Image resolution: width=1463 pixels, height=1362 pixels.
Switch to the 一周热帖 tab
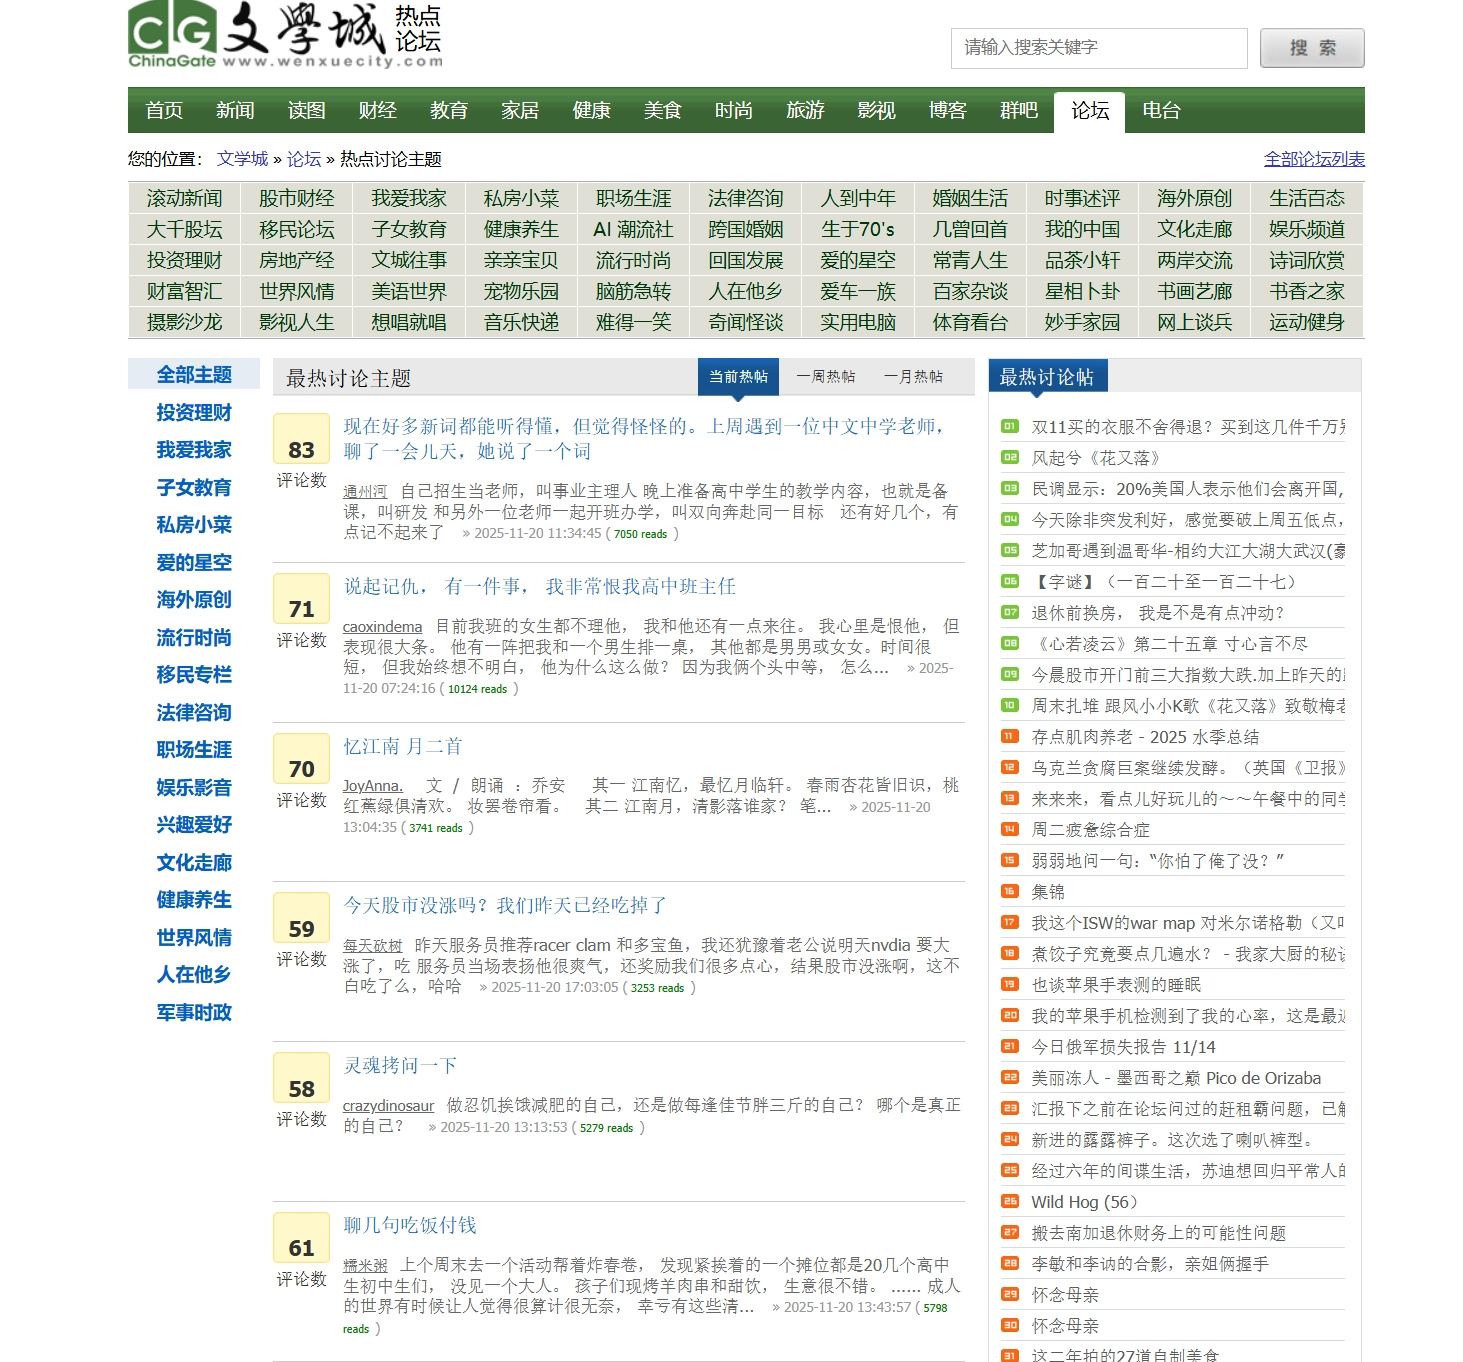click(825, 376)
